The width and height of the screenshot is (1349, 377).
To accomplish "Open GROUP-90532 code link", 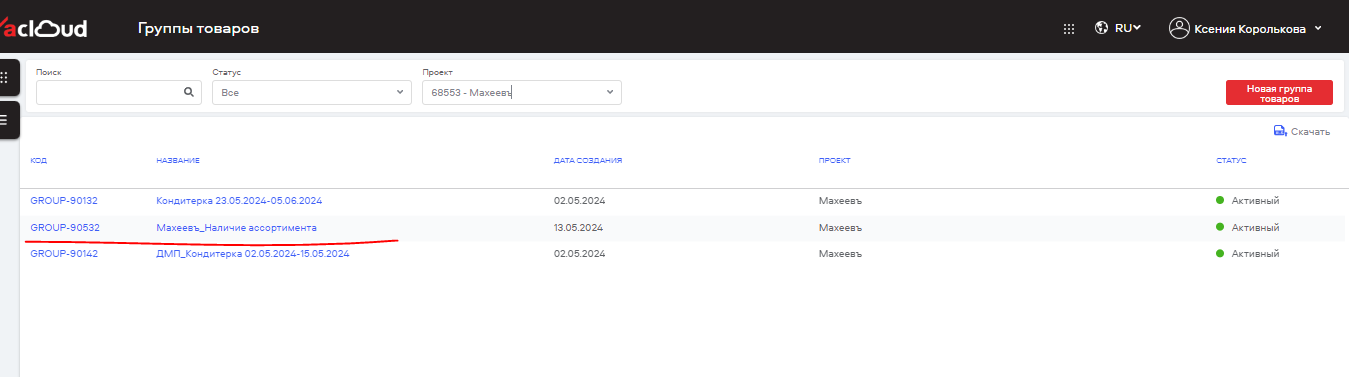I will (65, 228).
